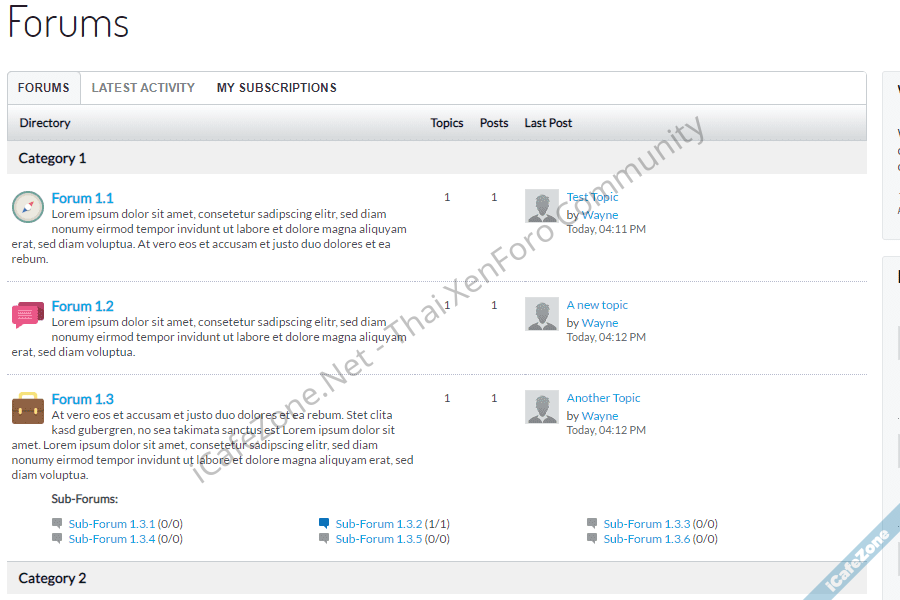Click the gray icon beside Sub-Forum 1.3.6

(592, 538)
